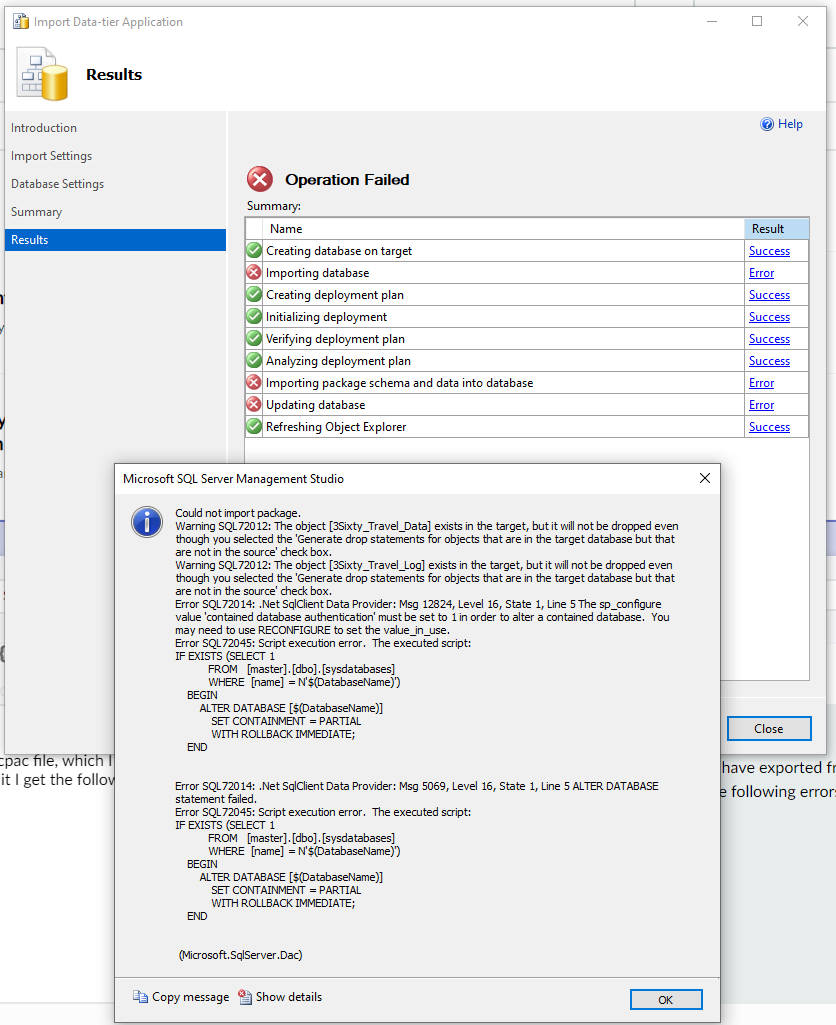This screenshot has width=836, height=1025.
Task: Click the status icon for Creating database on target
Action: (x=254, y=250)
